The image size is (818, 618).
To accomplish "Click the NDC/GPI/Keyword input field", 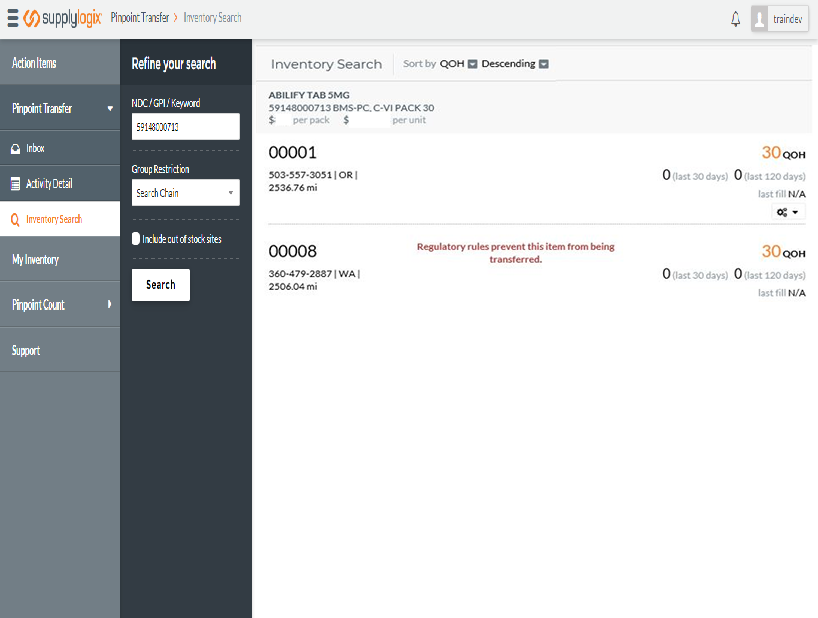I will (185, 126).
